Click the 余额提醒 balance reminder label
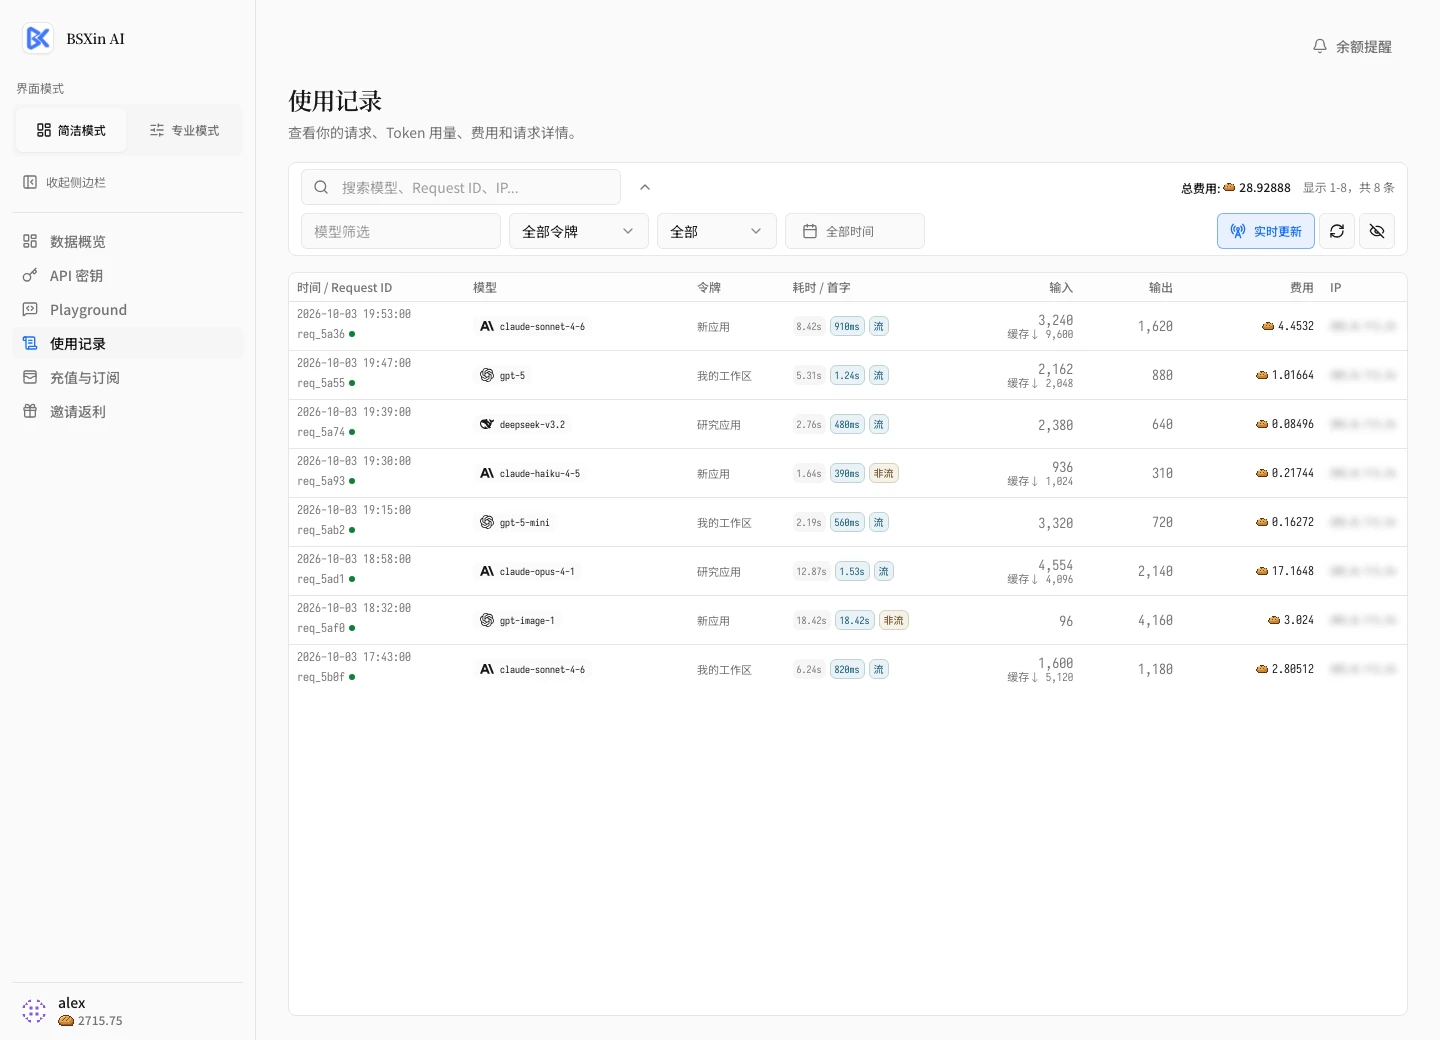This screenshot has width=1440, height=1040. coord(1364,46)
